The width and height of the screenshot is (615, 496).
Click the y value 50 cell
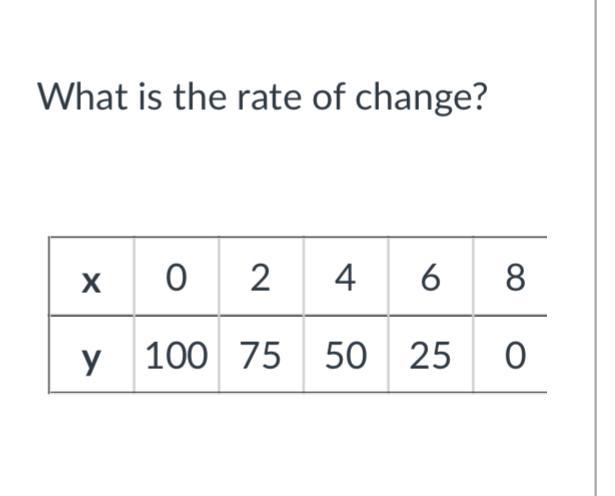pyautogui.click(x=346, y=354)
